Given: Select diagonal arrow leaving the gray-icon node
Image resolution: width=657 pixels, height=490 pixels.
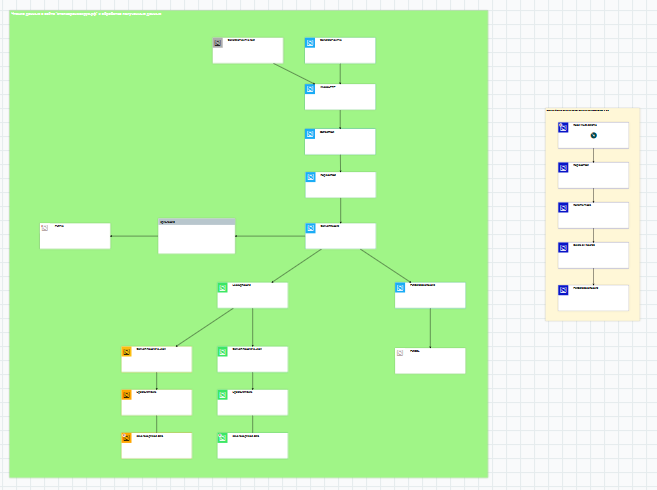Looking at the screenshot, I should (x=294, y=74).
